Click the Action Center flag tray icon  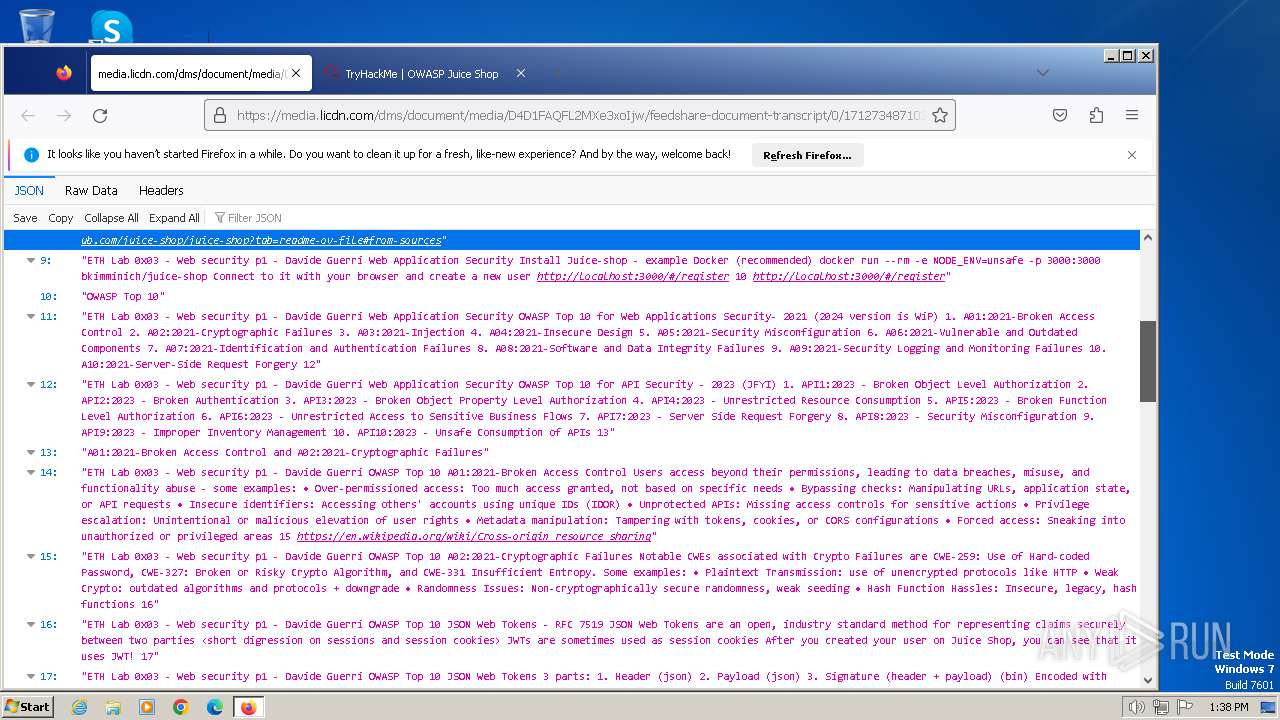pyautogui.click(x=1185, y=707)
